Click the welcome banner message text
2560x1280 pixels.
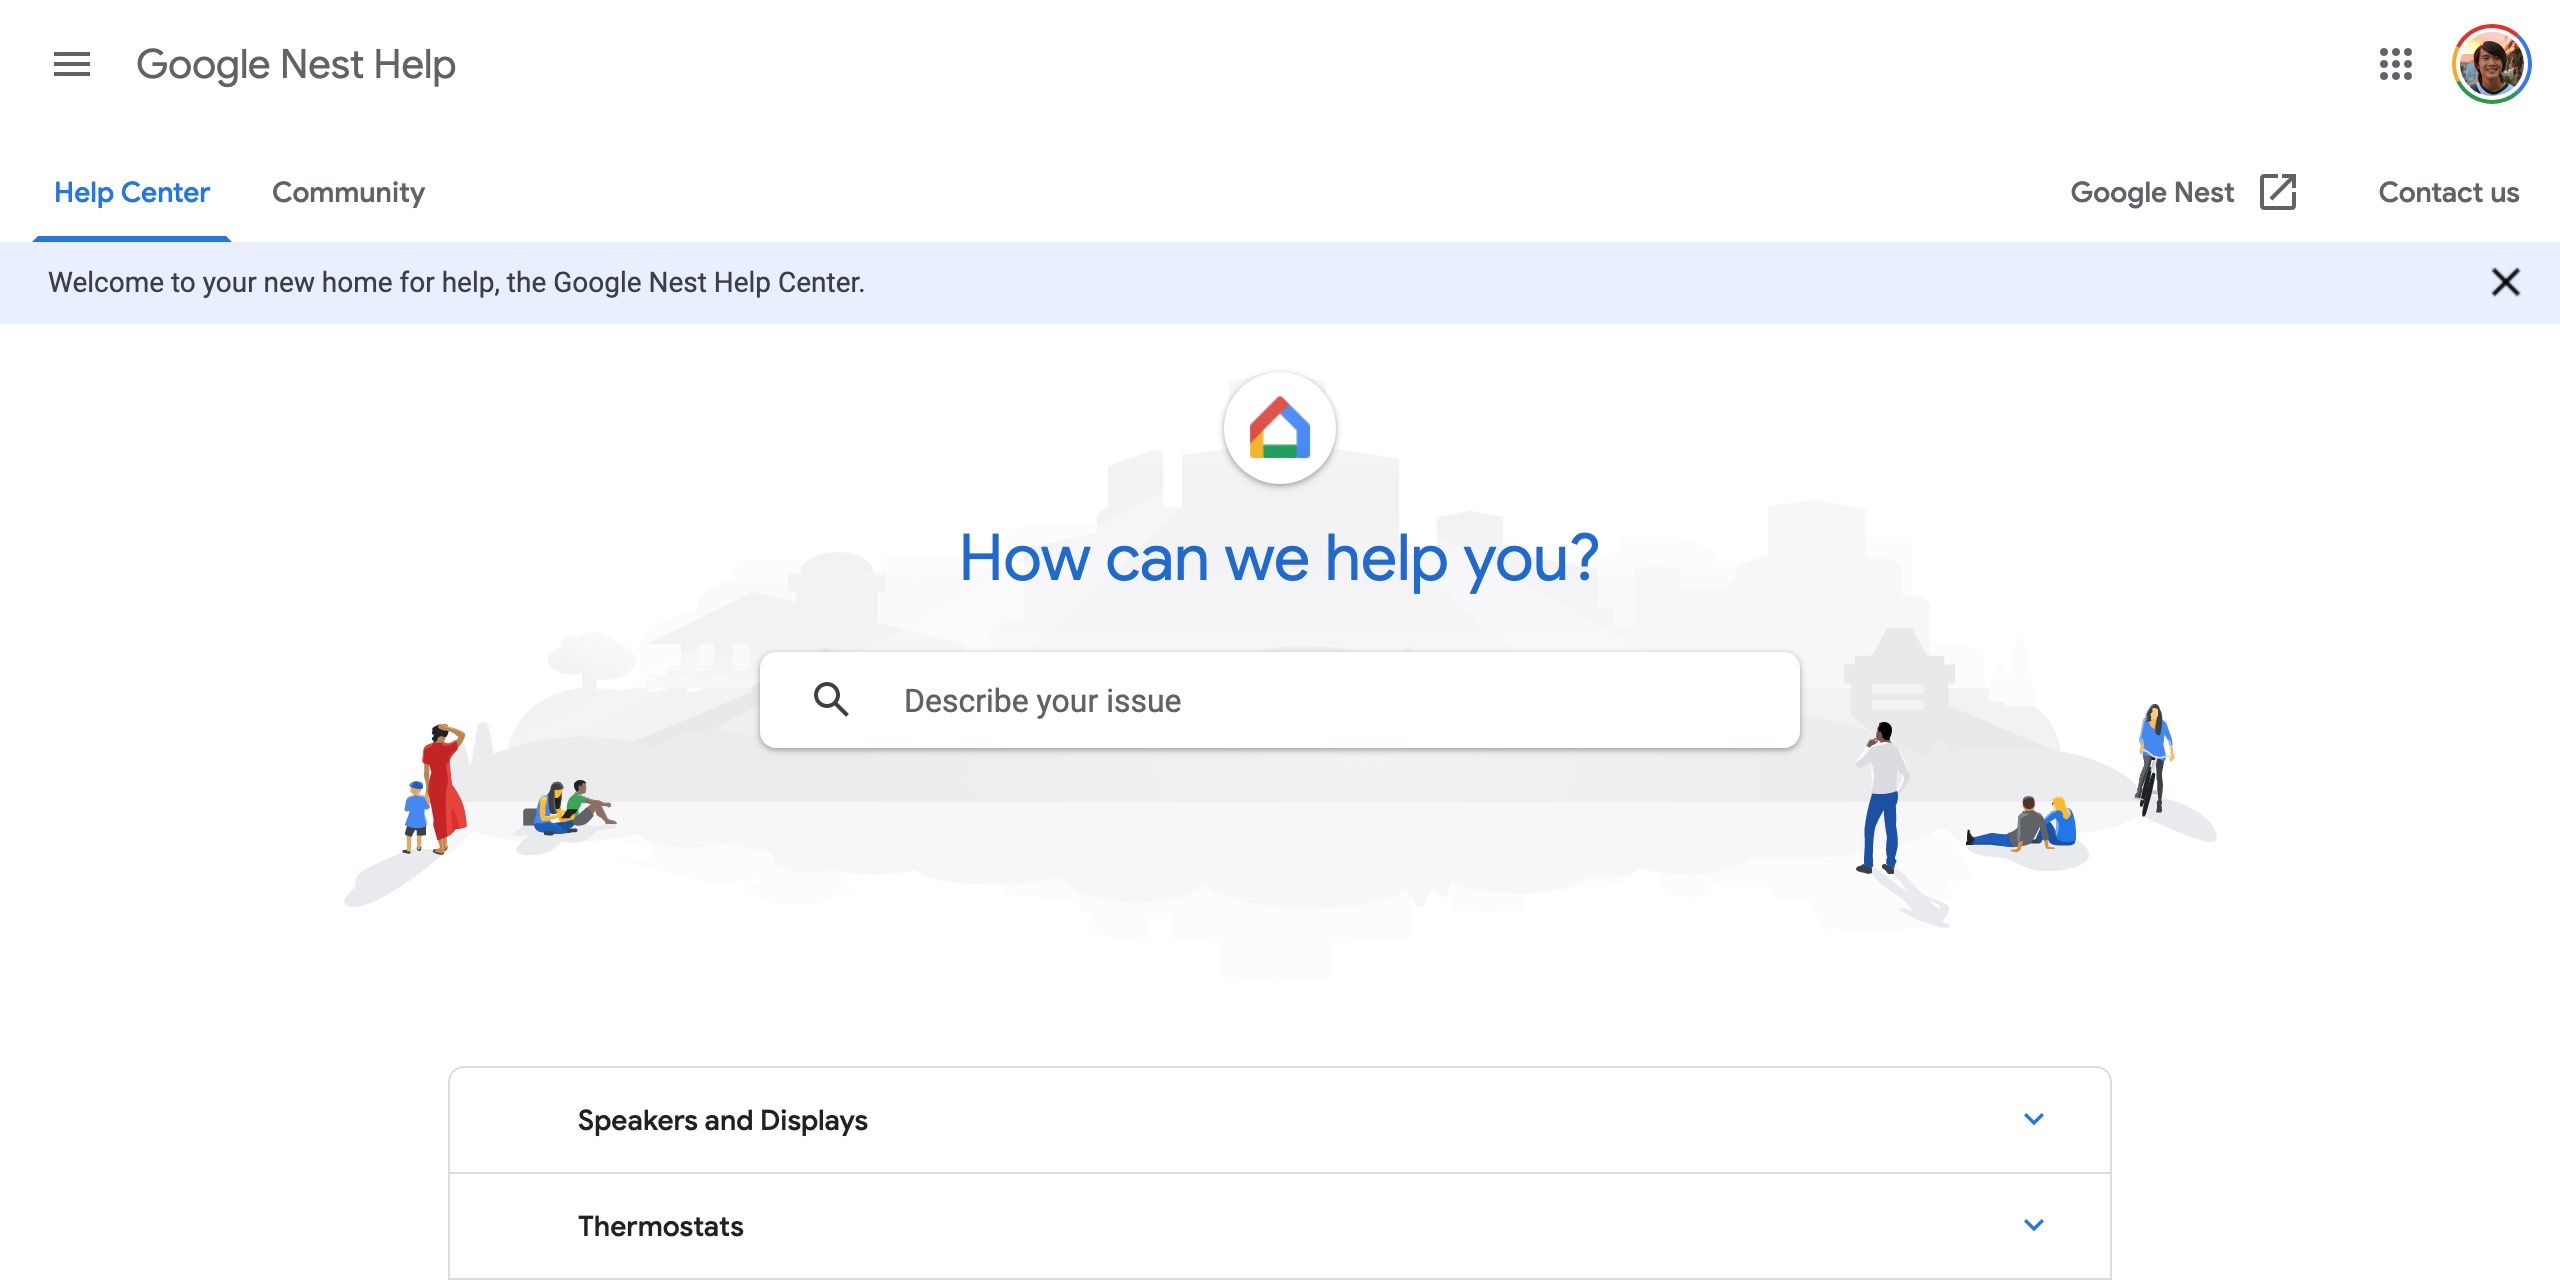click(x=456, y=282)
